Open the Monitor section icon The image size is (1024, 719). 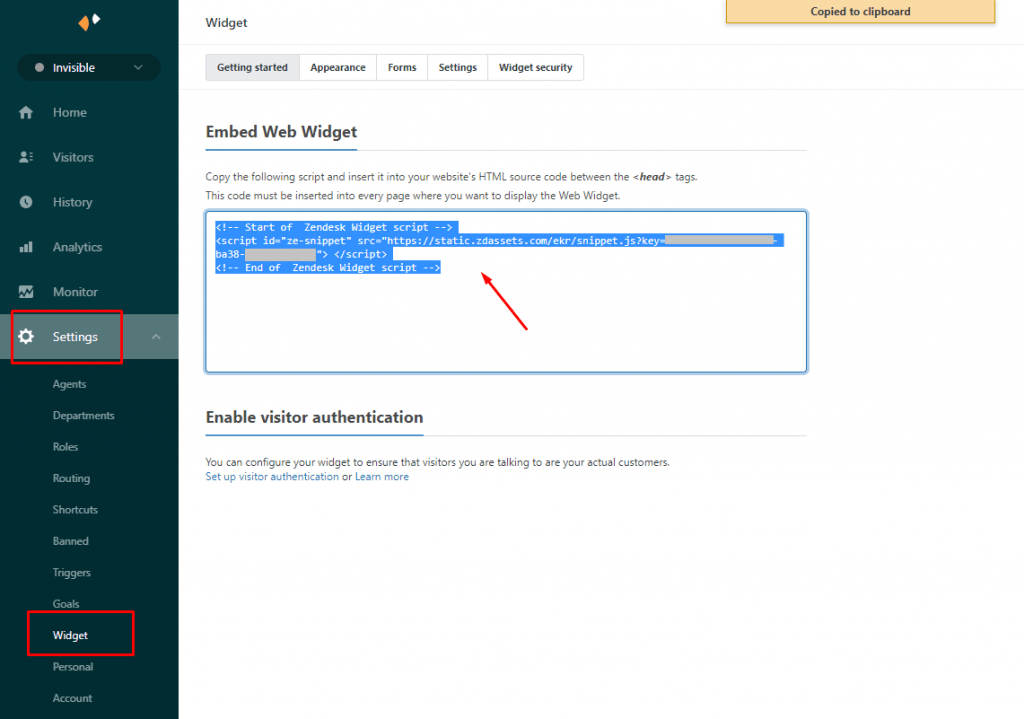click(x=26, y=291)
